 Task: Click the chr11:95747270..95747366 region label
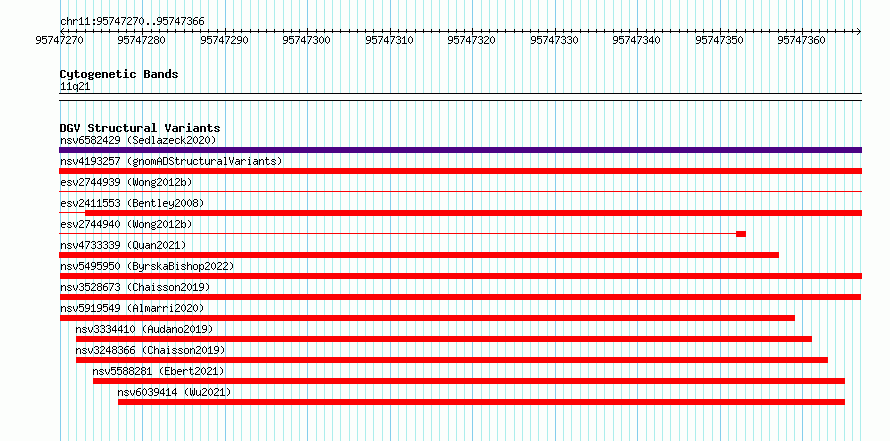[132, 22]
